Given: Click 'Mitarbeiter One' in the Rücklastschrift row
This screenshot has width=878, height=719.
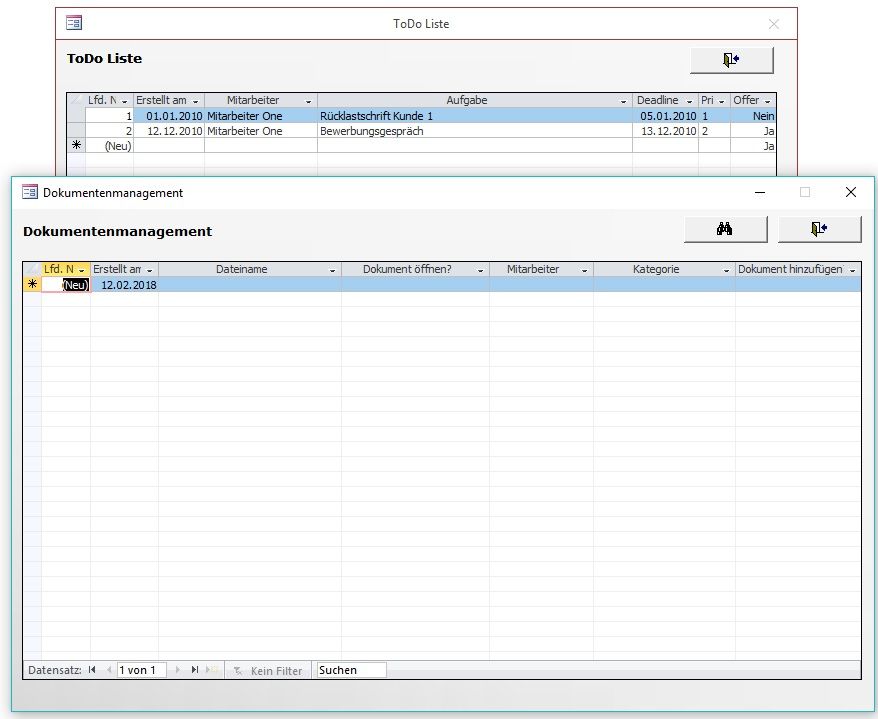Looking at the screenshot, I should click(x=261, y=116).
